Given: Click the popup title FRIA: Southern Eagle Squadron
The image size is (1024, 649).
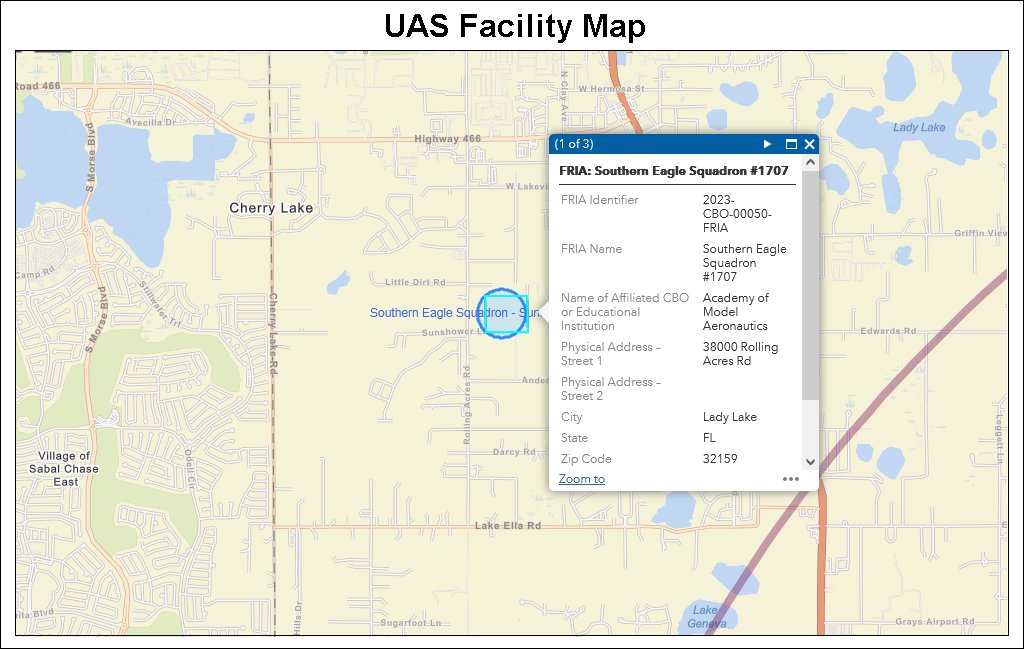Looking at the screenshot, I should 673,171.
